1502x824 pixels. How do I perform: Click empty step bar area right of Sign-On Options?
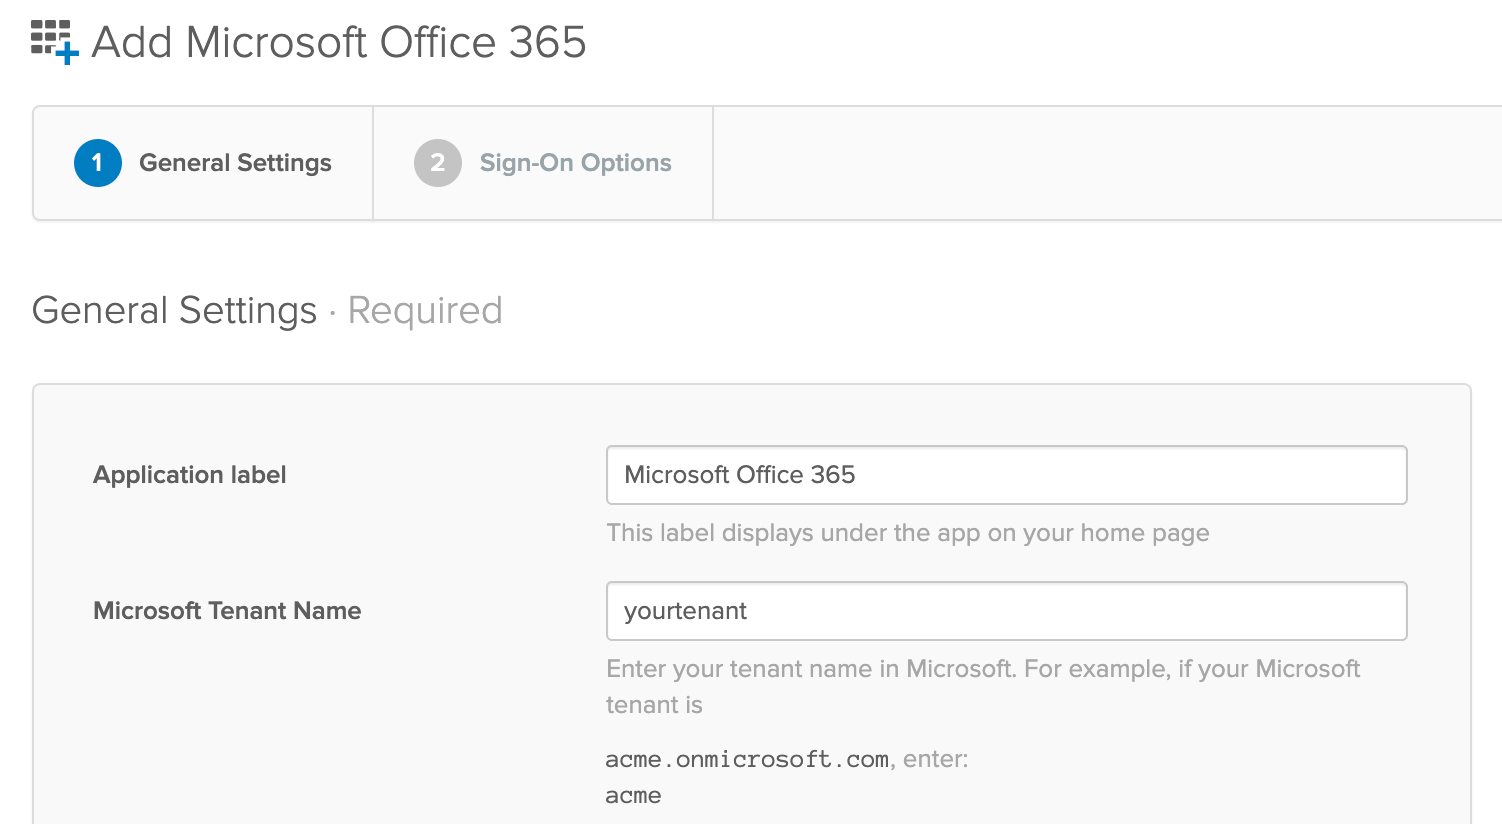pos(1100,163)
